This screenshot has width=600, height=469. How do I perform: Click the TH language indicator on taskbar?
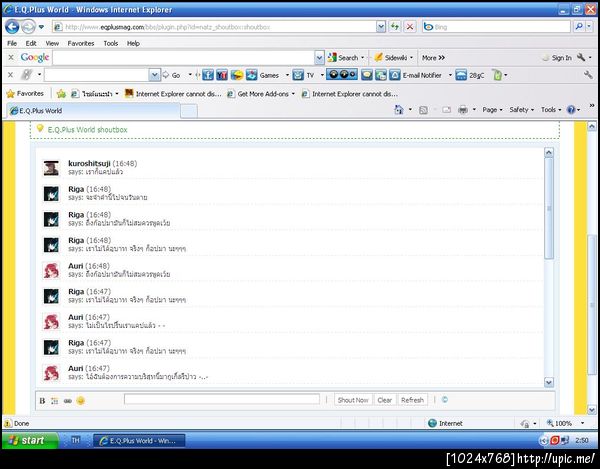pyautogui.click(x=75, y=440)
